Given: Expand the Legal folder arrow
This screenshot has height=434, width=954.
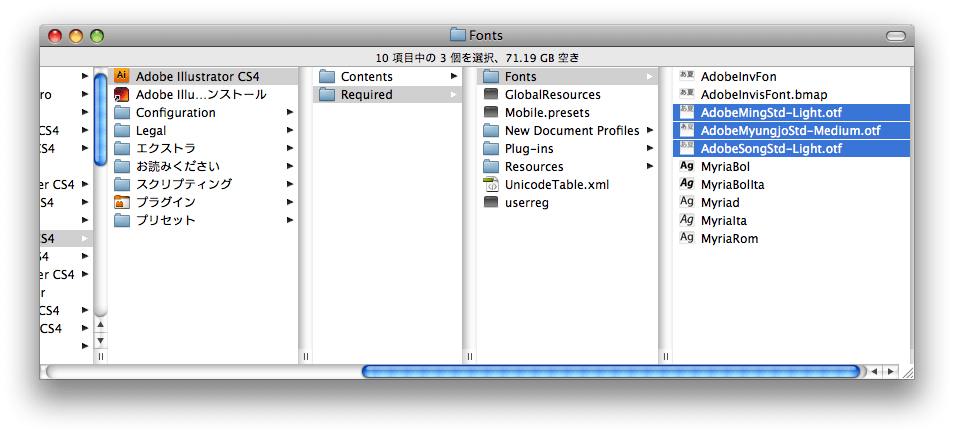Looking at the screenshot, I should point(290,130).
